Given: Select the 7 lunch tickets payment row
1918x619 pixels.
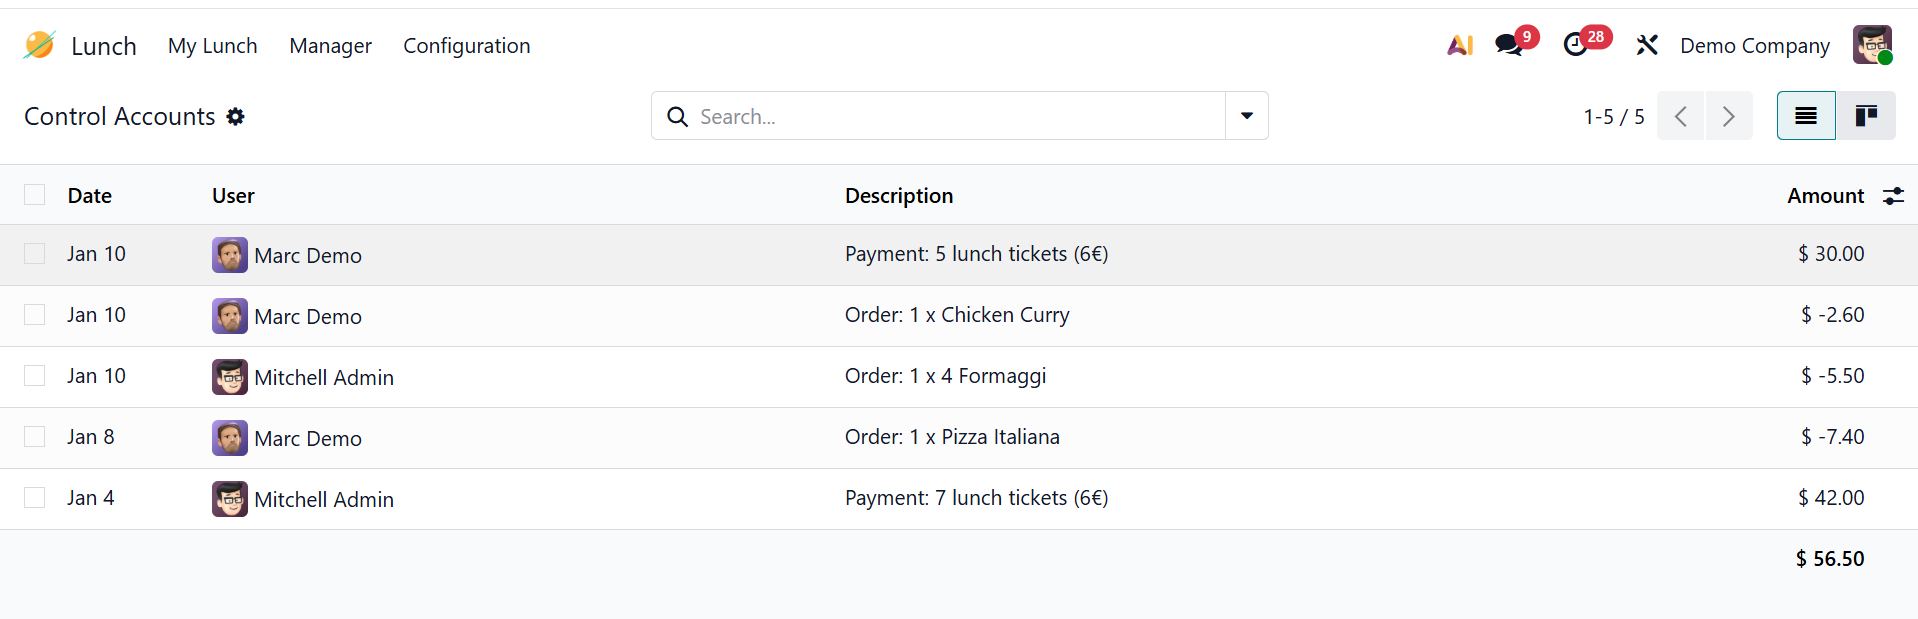Looking at the screenshot, I should coord(35,498).
